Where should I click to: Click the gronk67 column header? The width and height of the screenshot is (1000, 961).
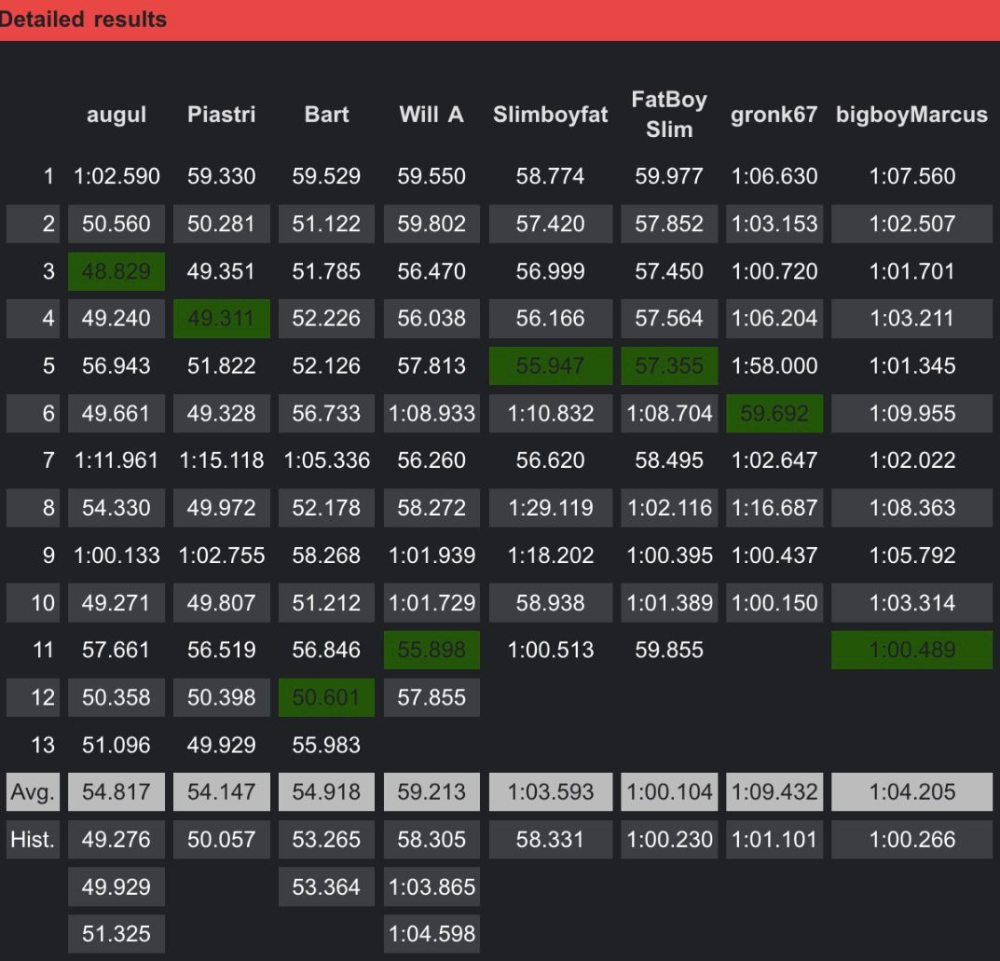[x=774, y=115]
